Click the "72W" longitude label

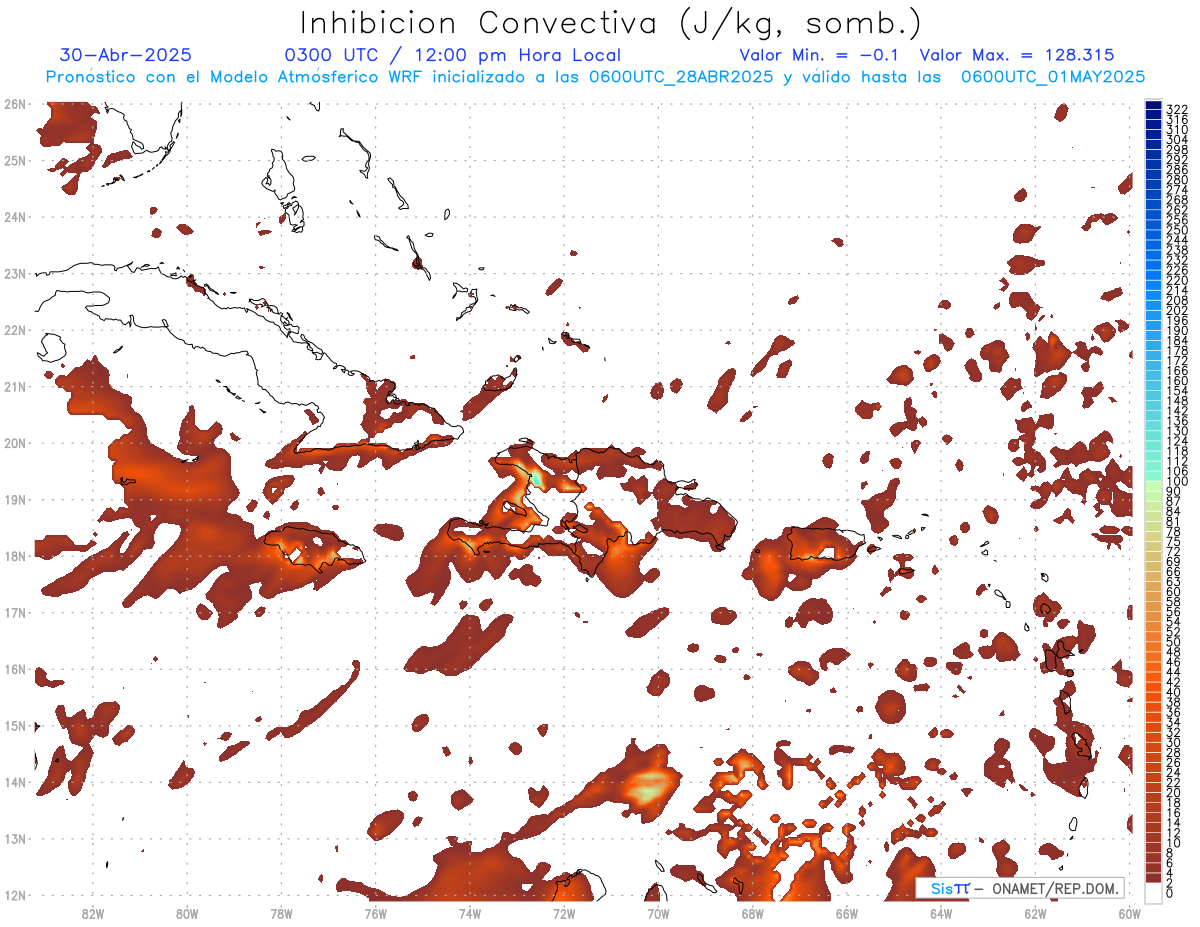(564, 913)
